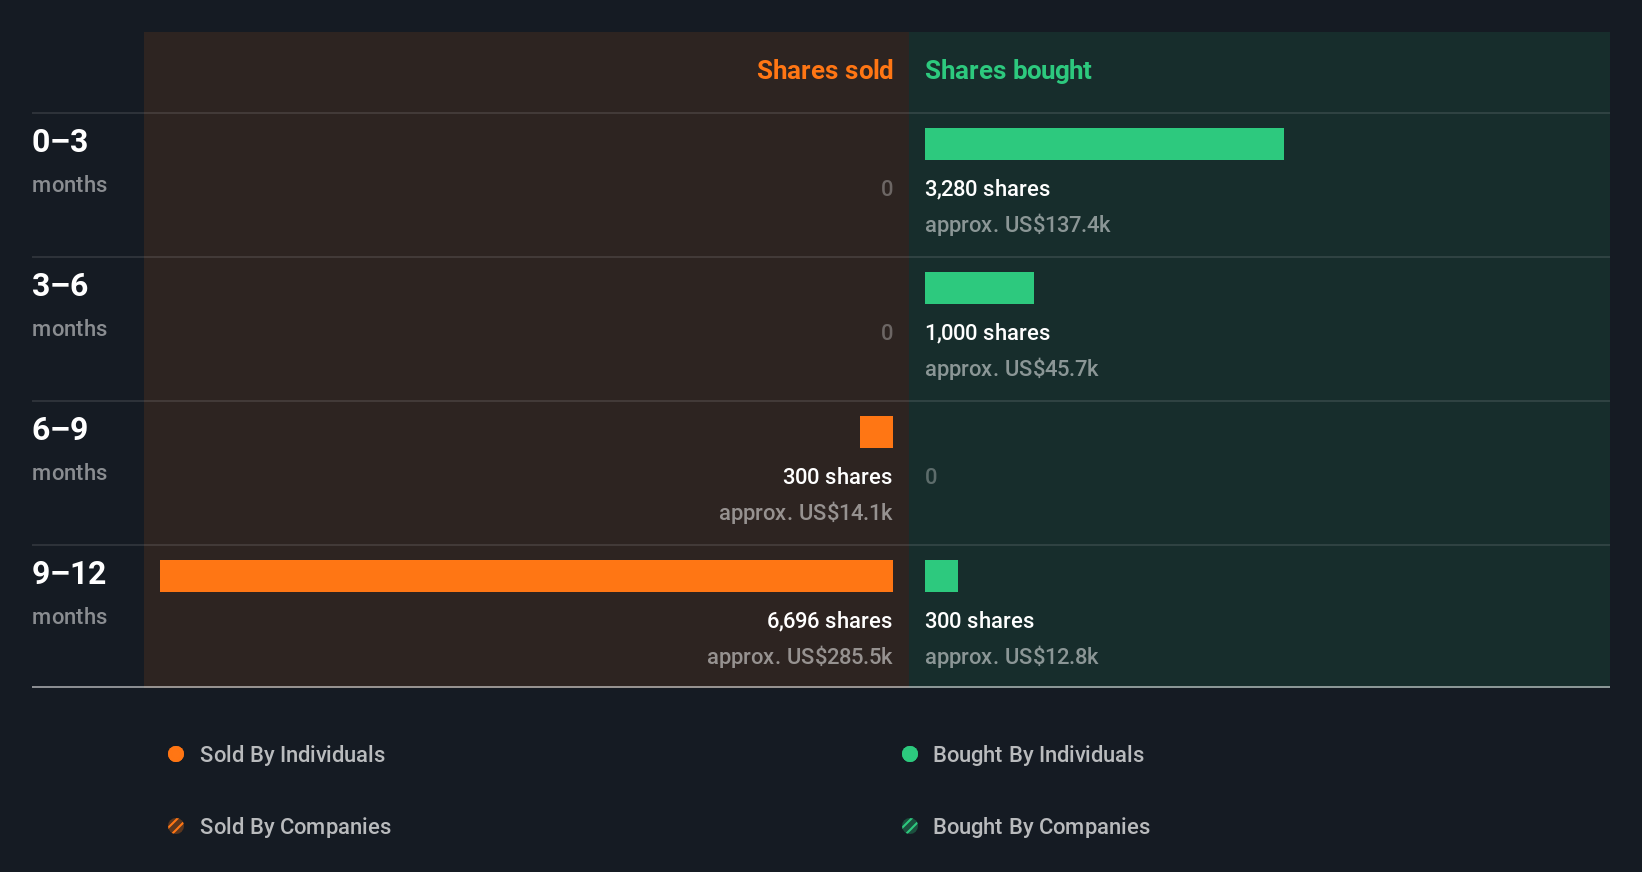Click the striped Sold By Companies legend icon
1642x872 pixels.
coord(176,826)
